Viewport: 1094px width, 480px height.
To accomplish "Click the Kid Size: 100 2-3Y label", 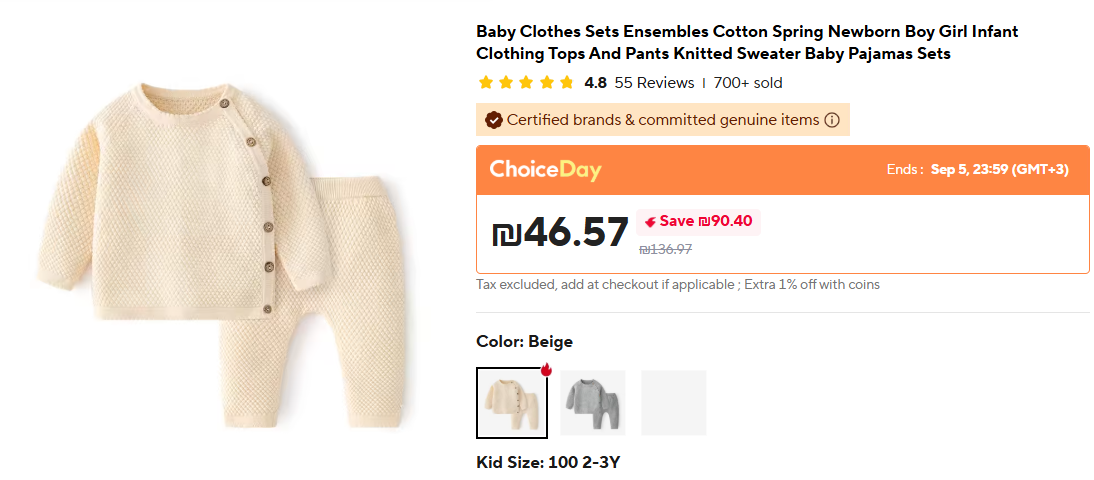I will pos(550,463).
